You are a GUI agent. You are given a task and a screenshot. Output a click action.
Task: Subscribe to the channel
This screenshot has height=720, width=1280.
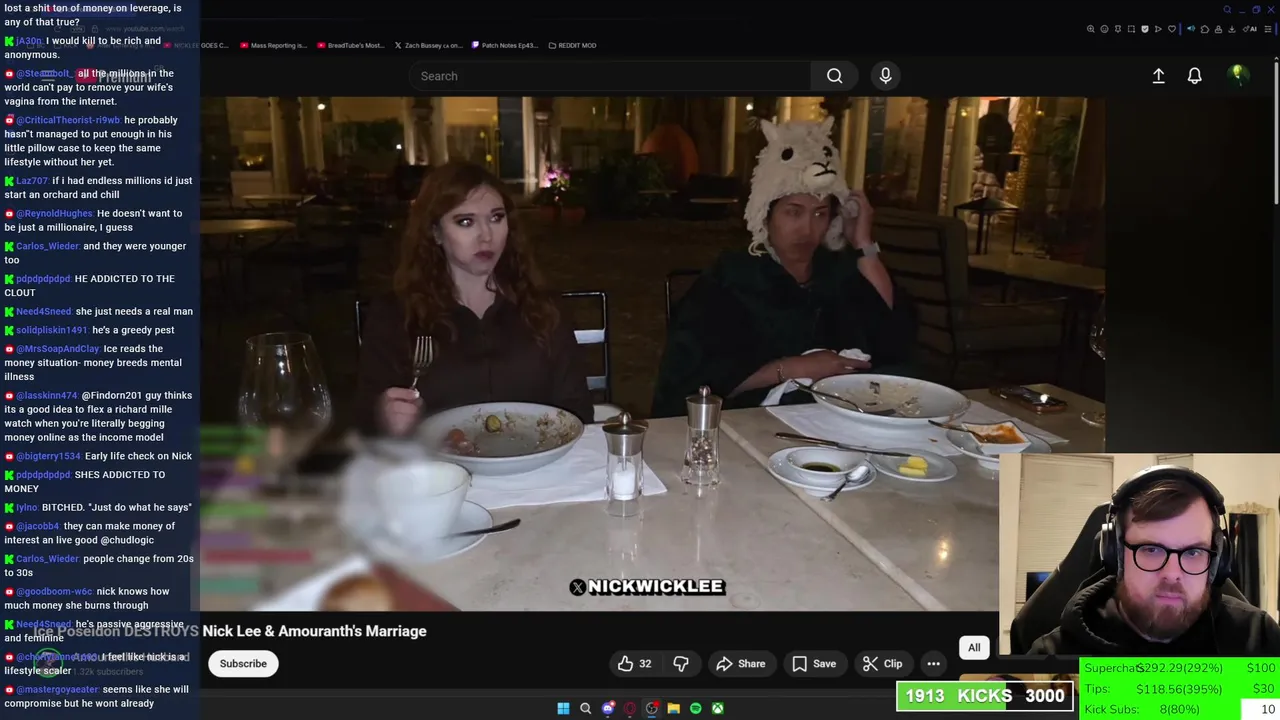pos(243,664)
